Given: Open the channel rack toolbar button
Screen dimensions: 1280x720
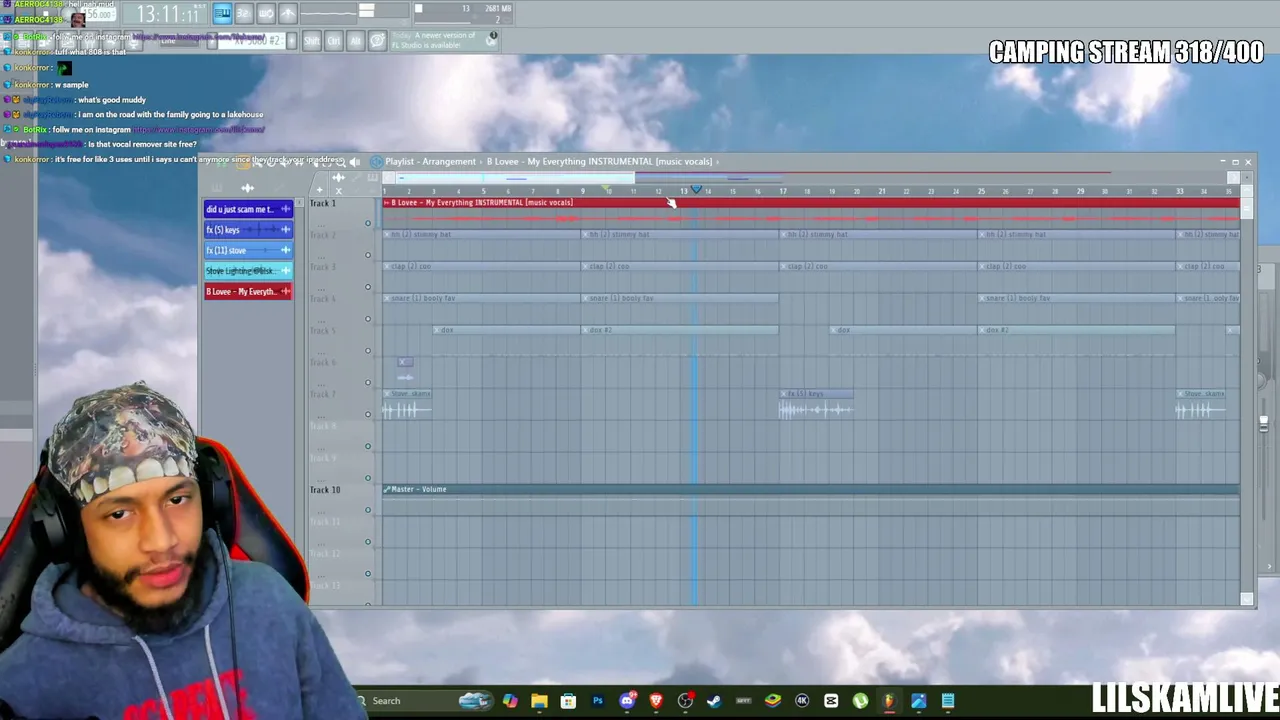Looking at the screenshot, I should point(266,13).
